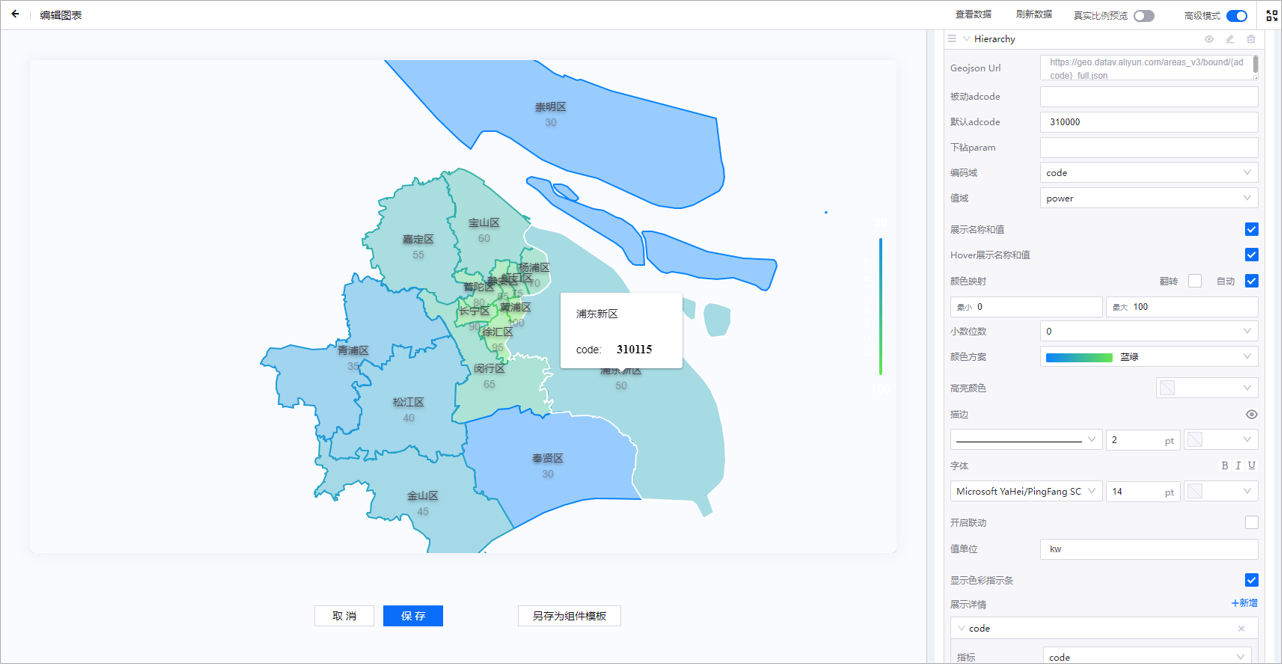Click the Hierarchy layer edit pencil icon

tap(1230, 40)
